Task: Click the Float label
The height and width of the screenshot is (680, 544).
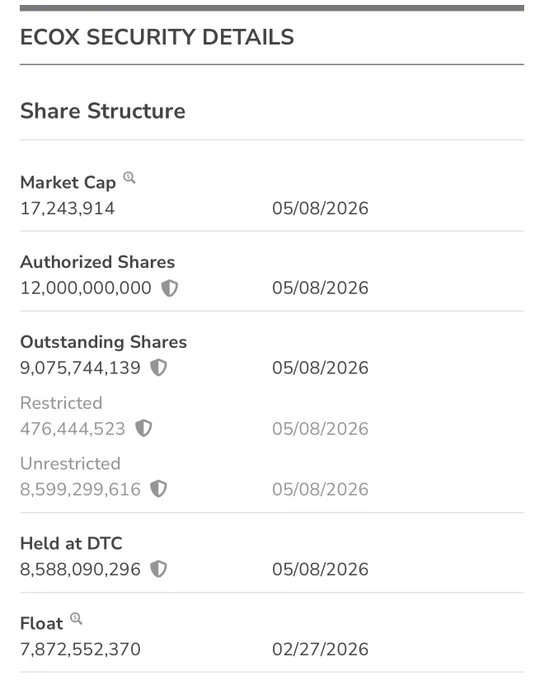Action: pos(42,623)
